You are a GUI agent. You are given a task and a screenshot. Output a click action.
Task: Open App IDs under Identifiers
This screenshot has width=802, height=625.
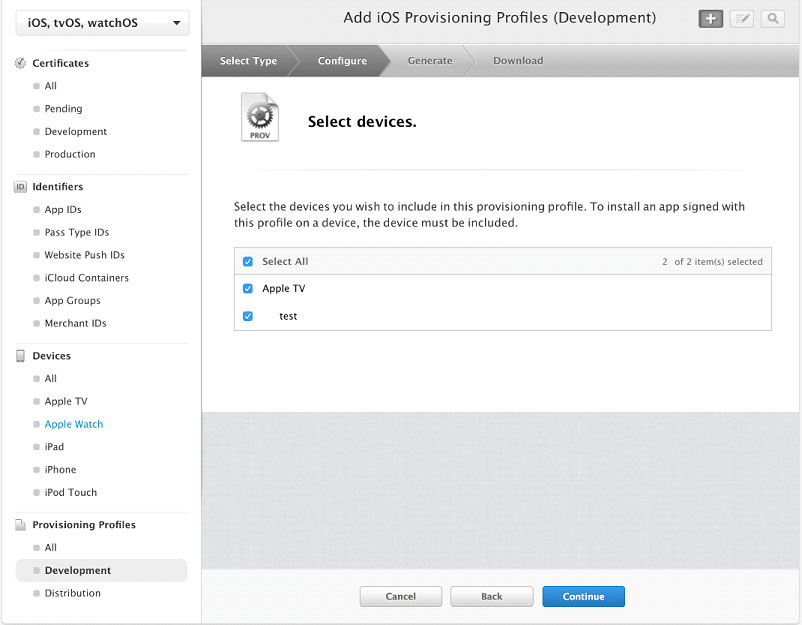[x=63, y=210]
